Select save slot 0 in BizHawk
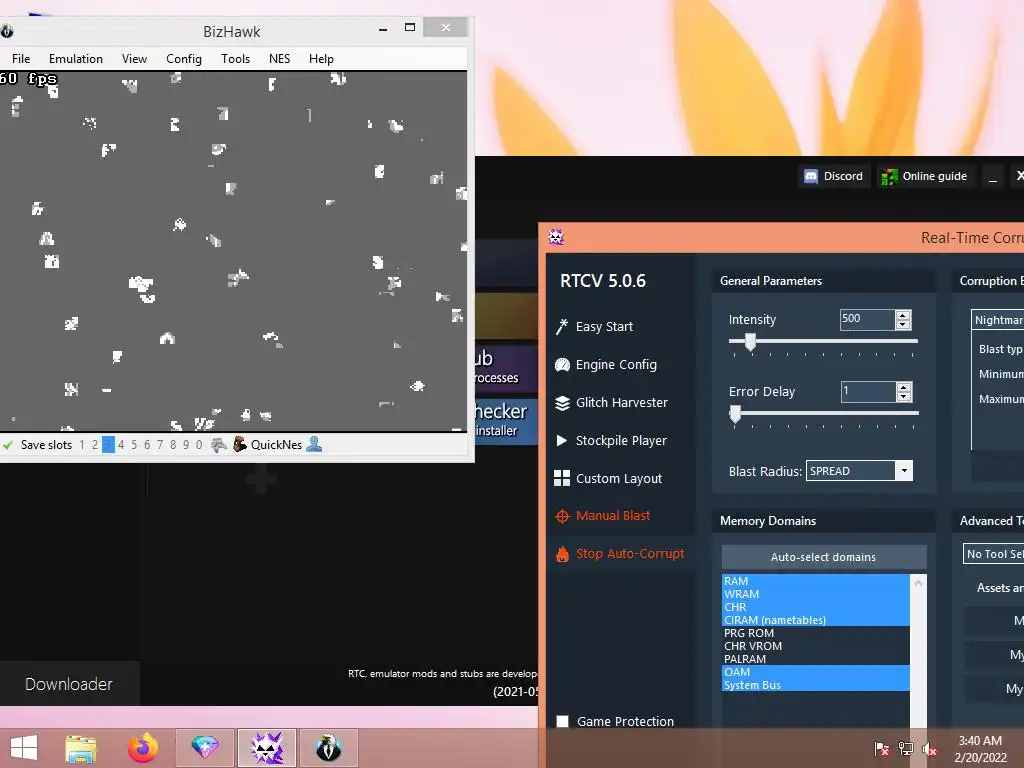 point(199,445)
